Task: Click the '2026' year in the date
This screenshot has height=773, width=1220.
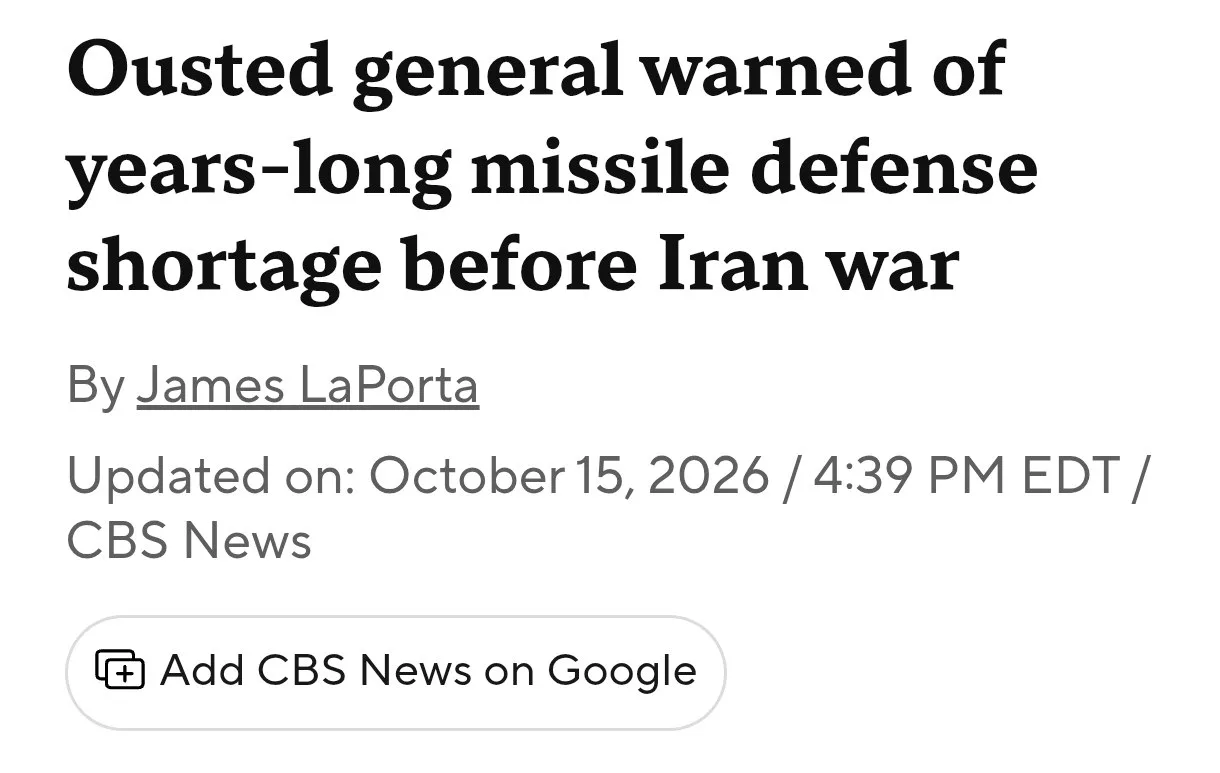Action: [x=708, y=475]
